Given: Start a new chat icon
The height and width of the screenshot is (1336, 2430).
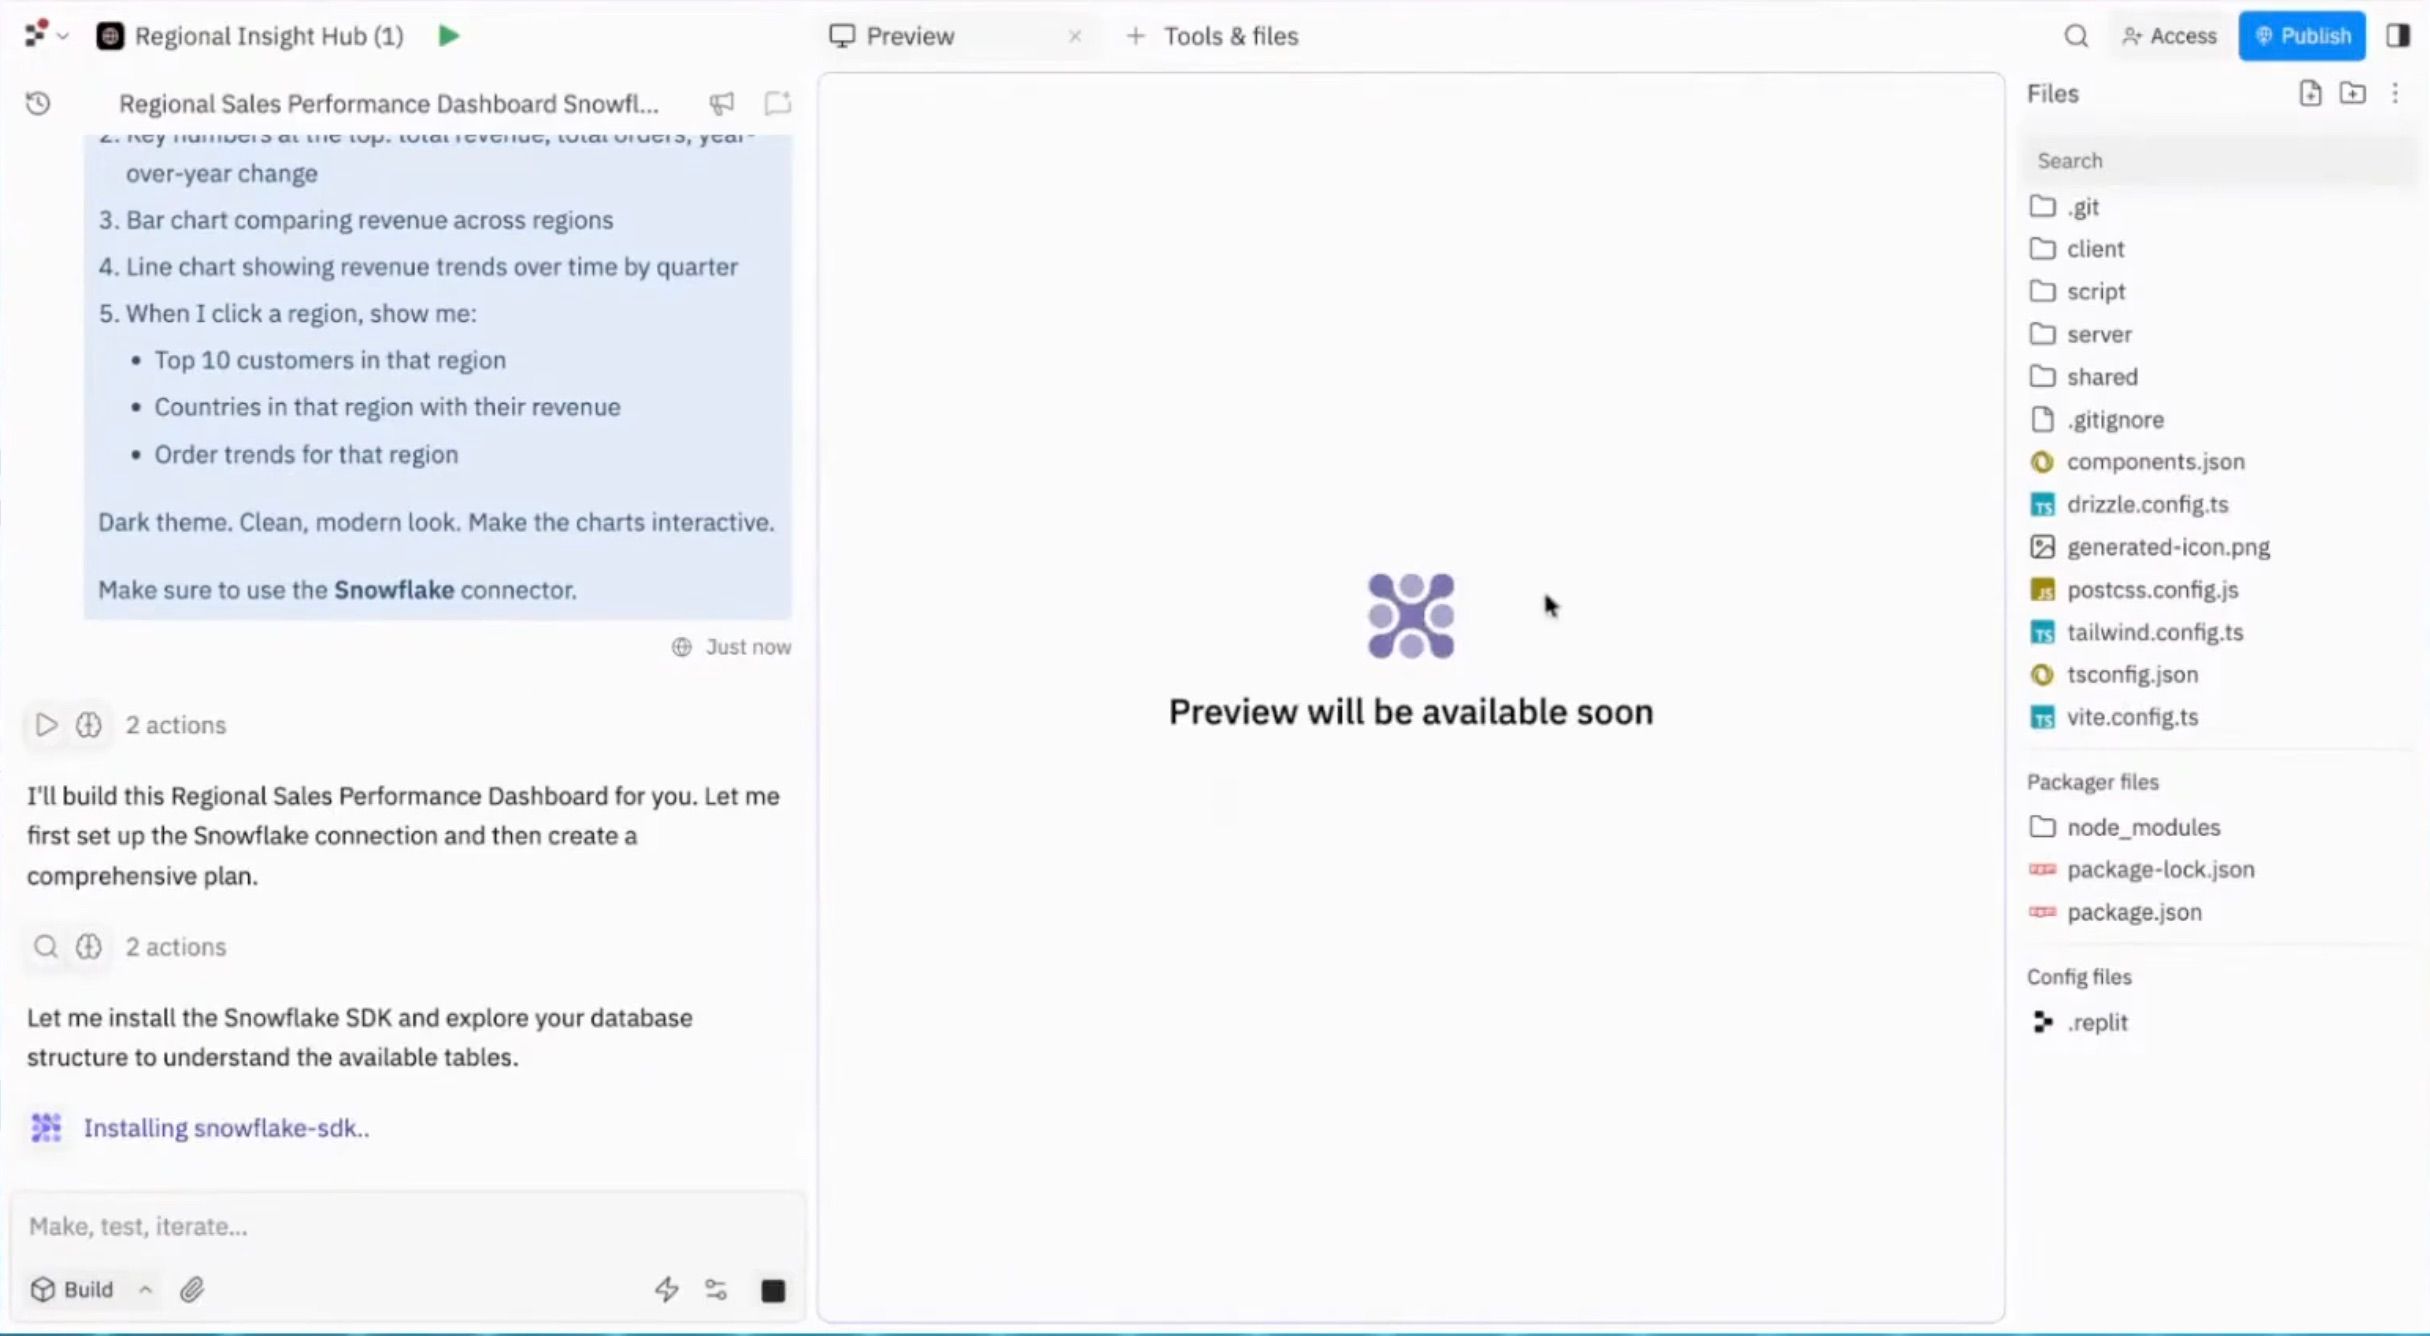Looking at the screenshot, I should coord(777,104).
